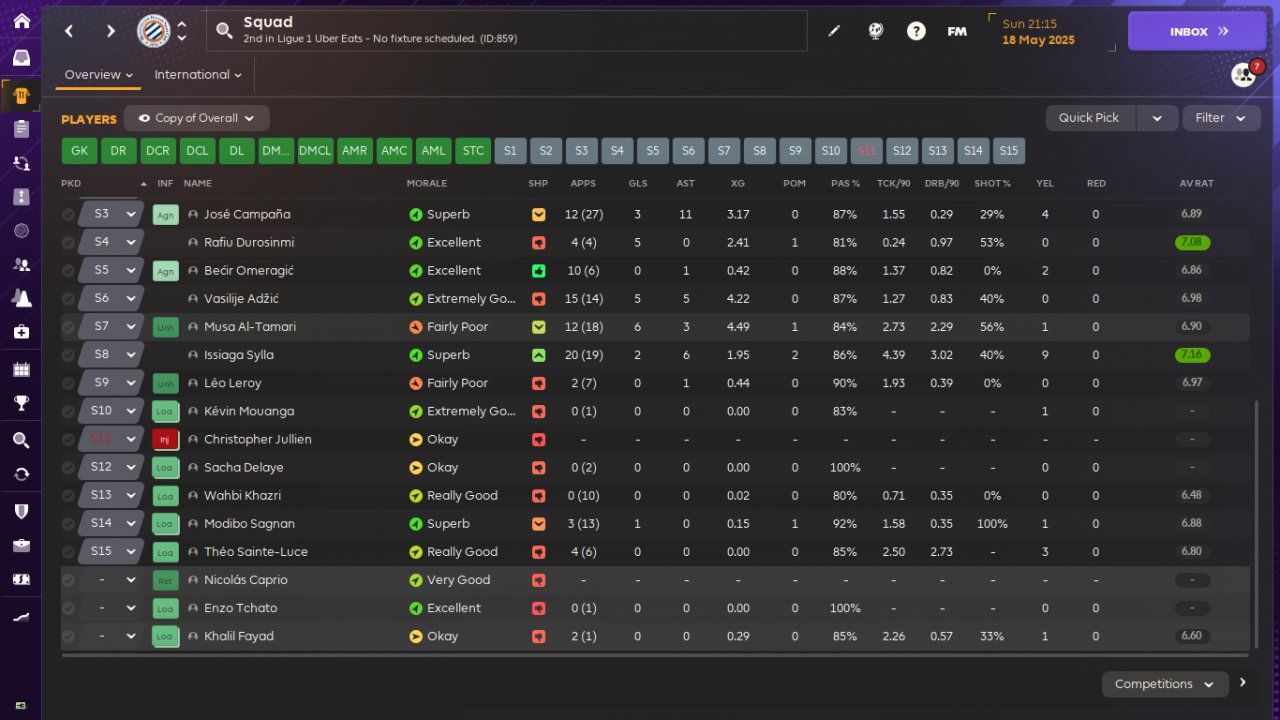The height and width of the screenshot is (720, 1280).
Task: Click the pencil edit icon in top bar
Action: [x=834, y=31]
